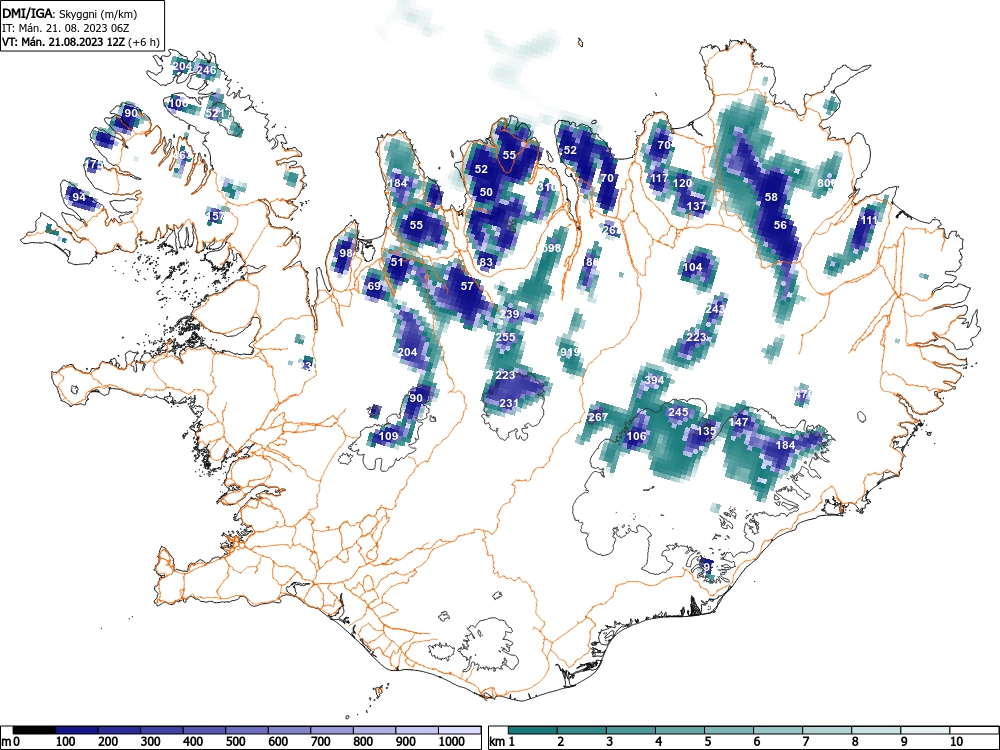Click the 'm 0' label of the meter legend
The height and width of the screenshot is (750, 1000).
click(x=11, y=742)
